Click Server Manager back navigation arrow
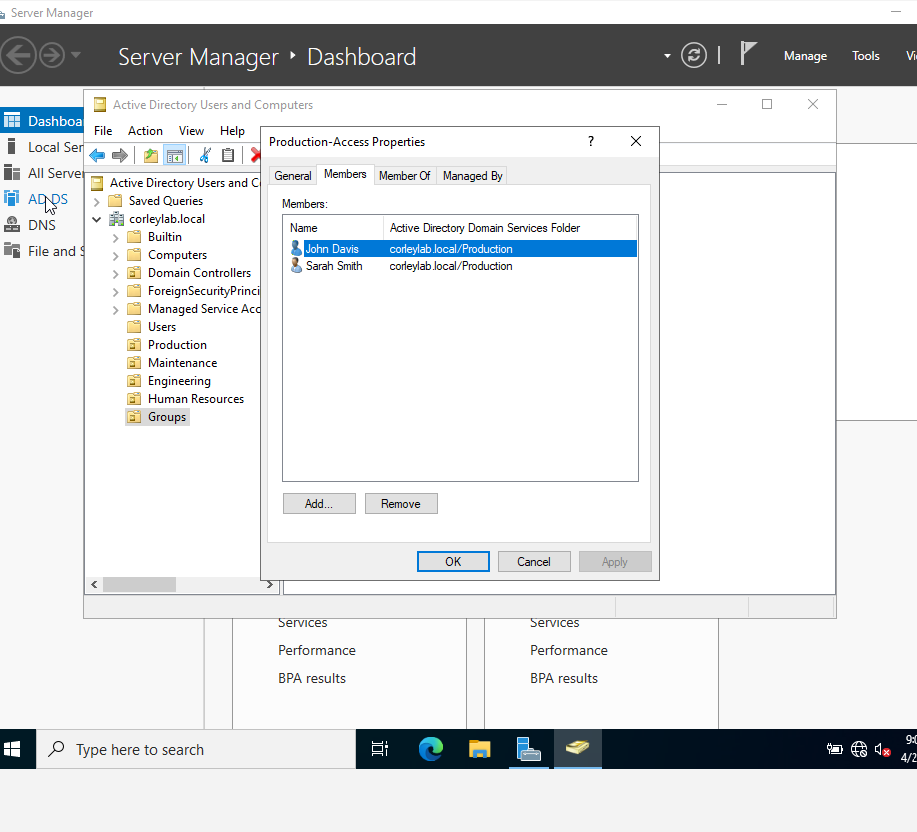This screenshot has height=832, width=917. [x=18, y=56]
